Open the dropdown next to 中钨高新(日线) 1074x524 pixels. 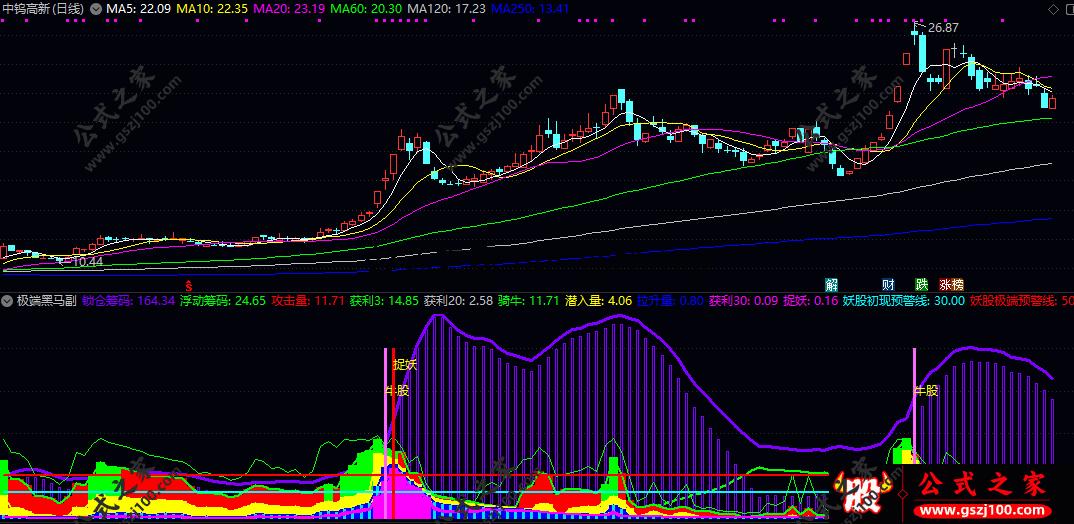[95, 9]
